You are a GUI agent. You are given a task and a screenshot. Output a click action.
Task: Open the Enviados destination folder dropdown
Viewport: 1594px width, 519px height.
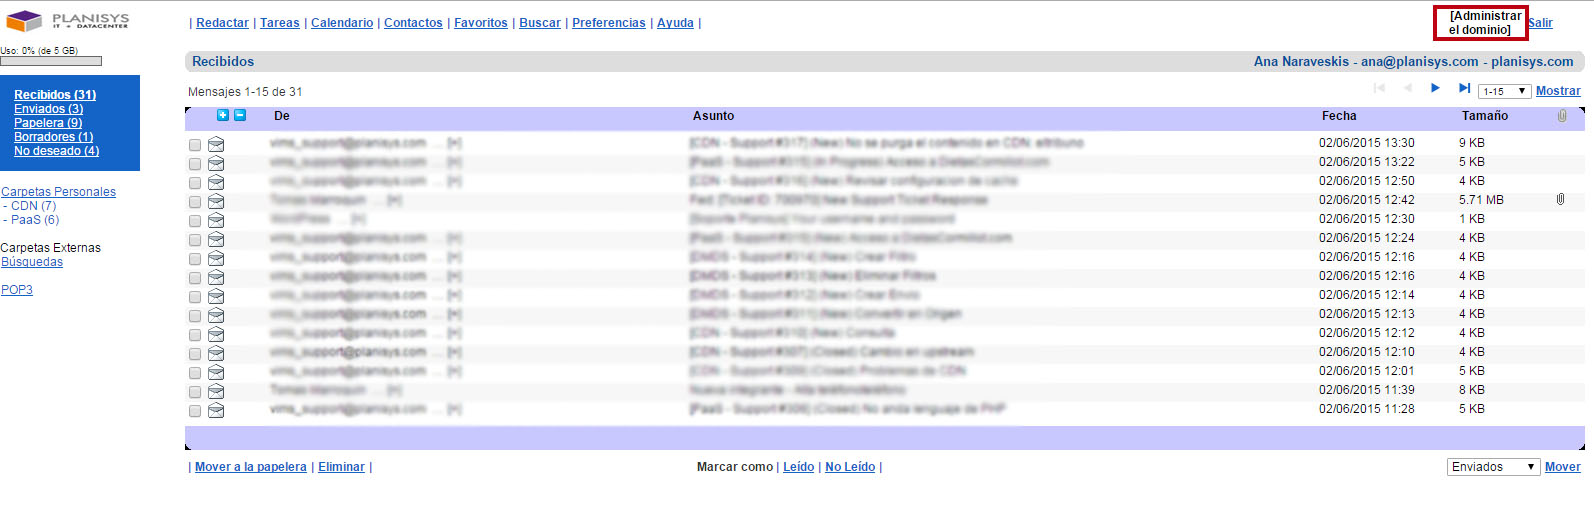[1493, 467]
